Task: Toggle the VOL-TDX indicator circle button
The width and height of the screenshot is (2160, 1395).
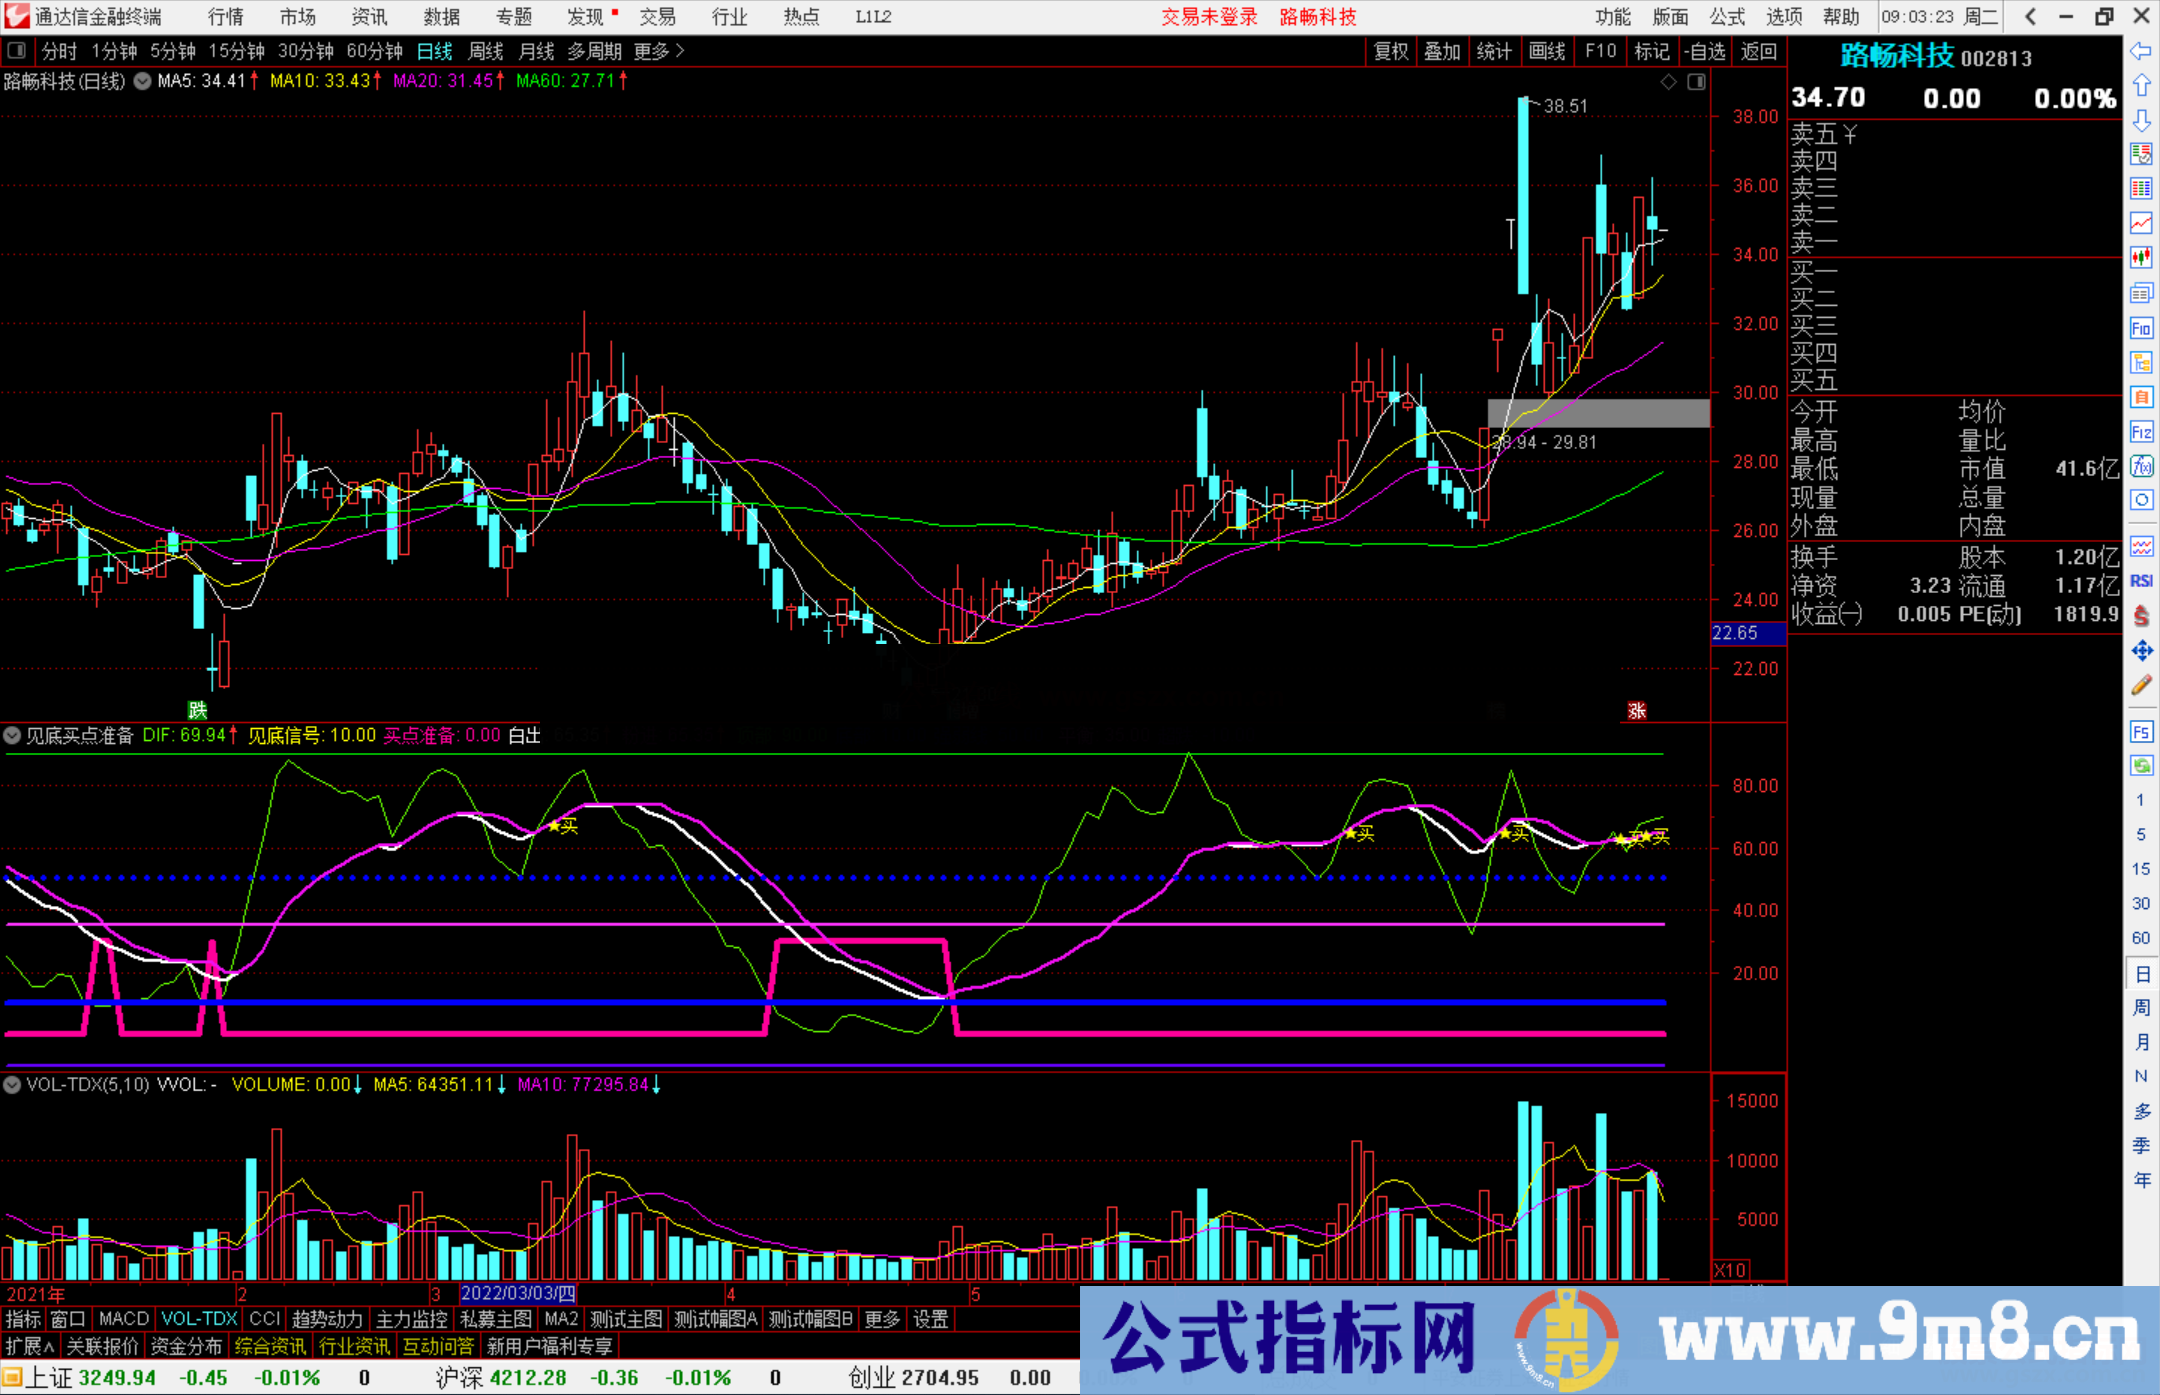Action: [12, 1084]
